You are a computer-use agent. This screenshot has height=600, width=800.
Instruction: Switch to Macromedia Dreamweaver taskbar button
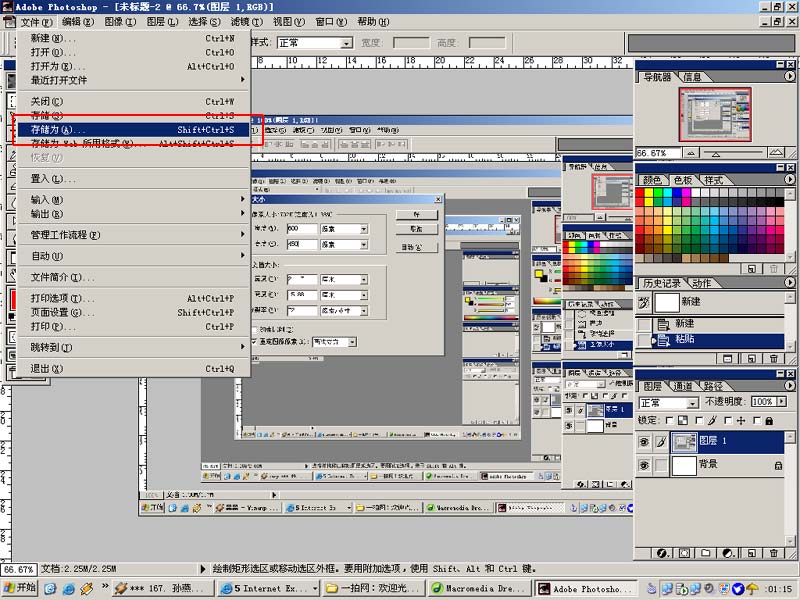click(x=480, y=588)
